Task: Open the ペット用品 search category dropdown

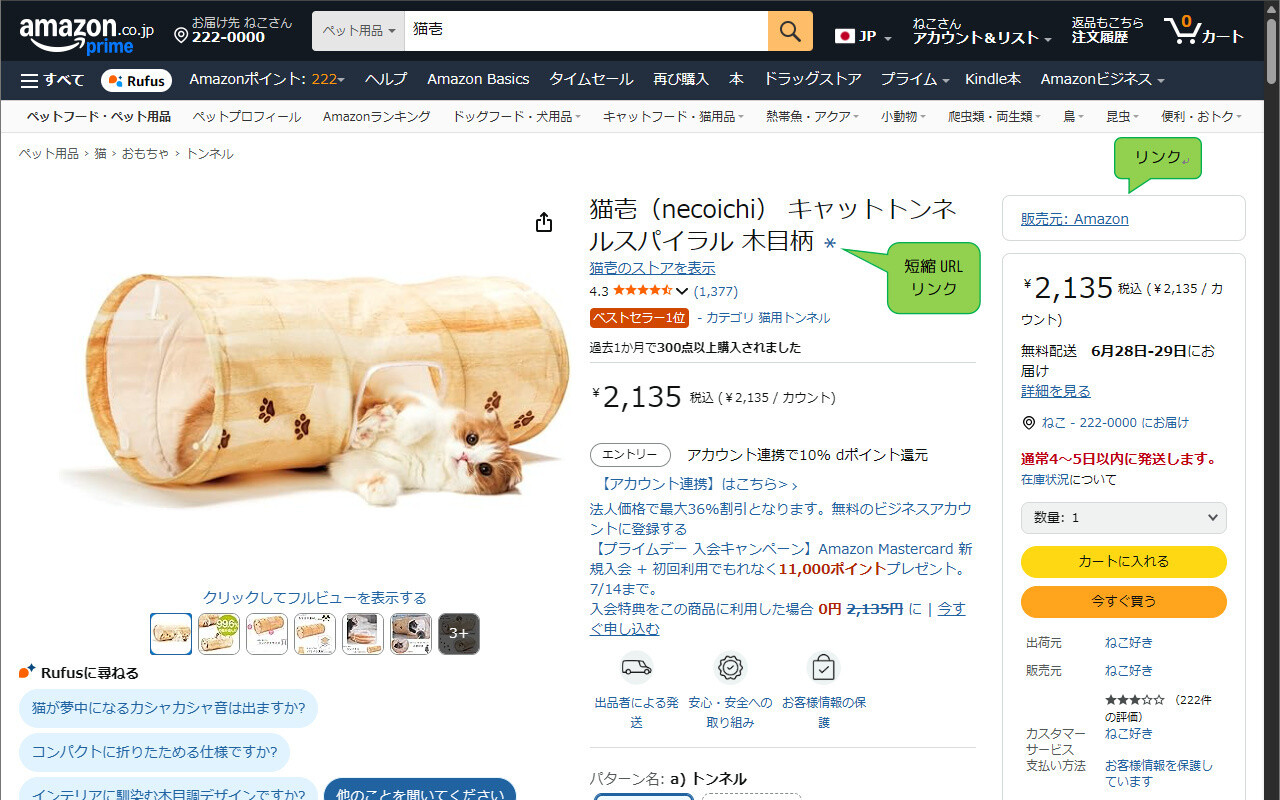Action: point(358,31)
